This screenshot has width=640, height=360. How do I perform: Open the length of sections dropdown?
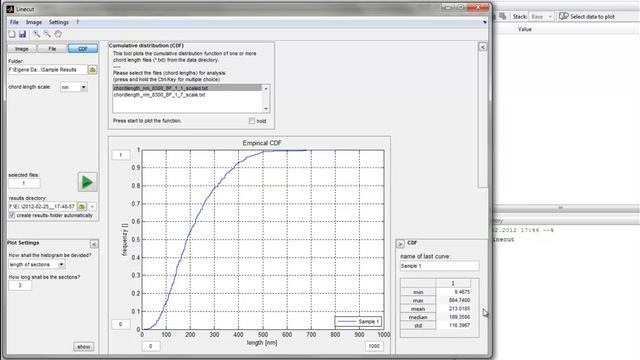click(x=61, y=264)
